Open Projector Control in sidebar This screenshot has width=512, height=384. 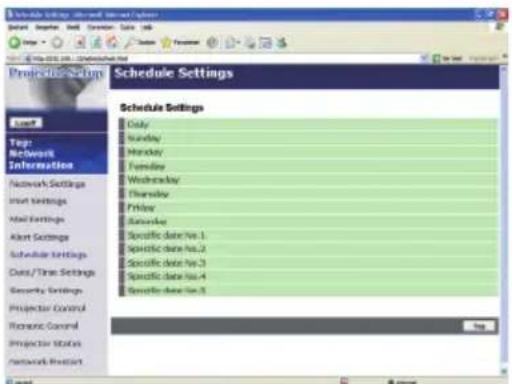pyautogui.click(x=47, y=308)
